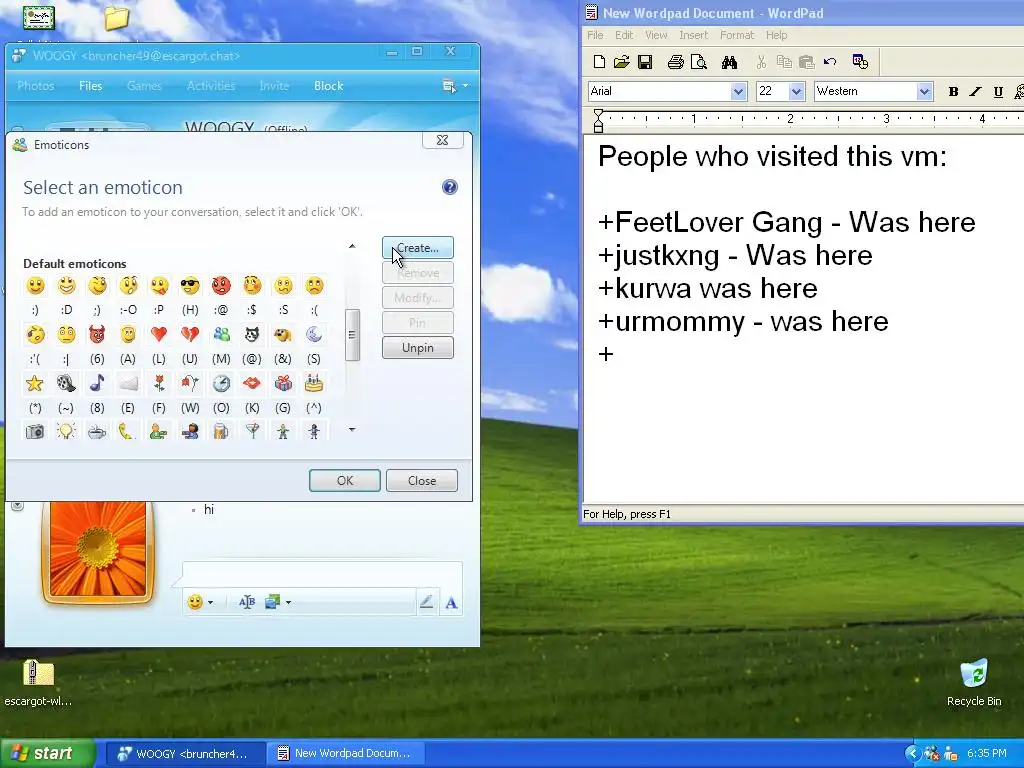
Task: Click the Create... emoticon button
Action: [x=417, y=248]
